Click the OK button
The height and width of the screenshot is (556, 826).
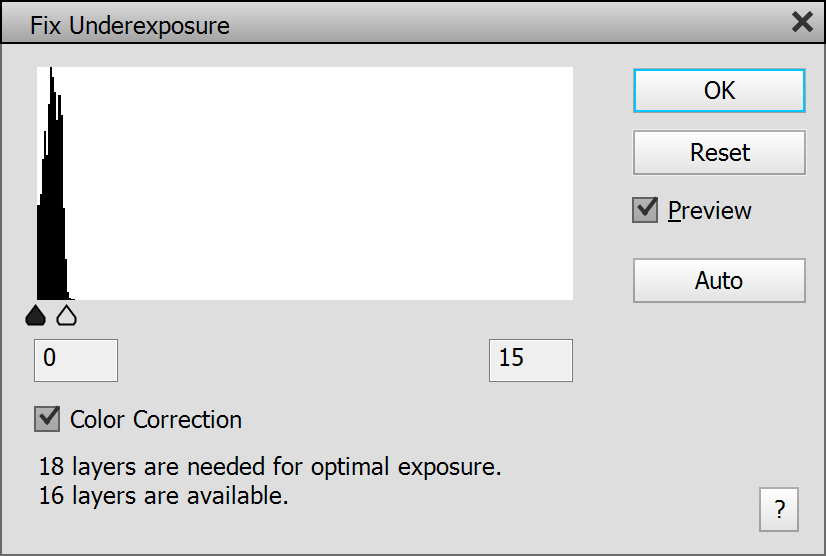click(x=719, y=91)
